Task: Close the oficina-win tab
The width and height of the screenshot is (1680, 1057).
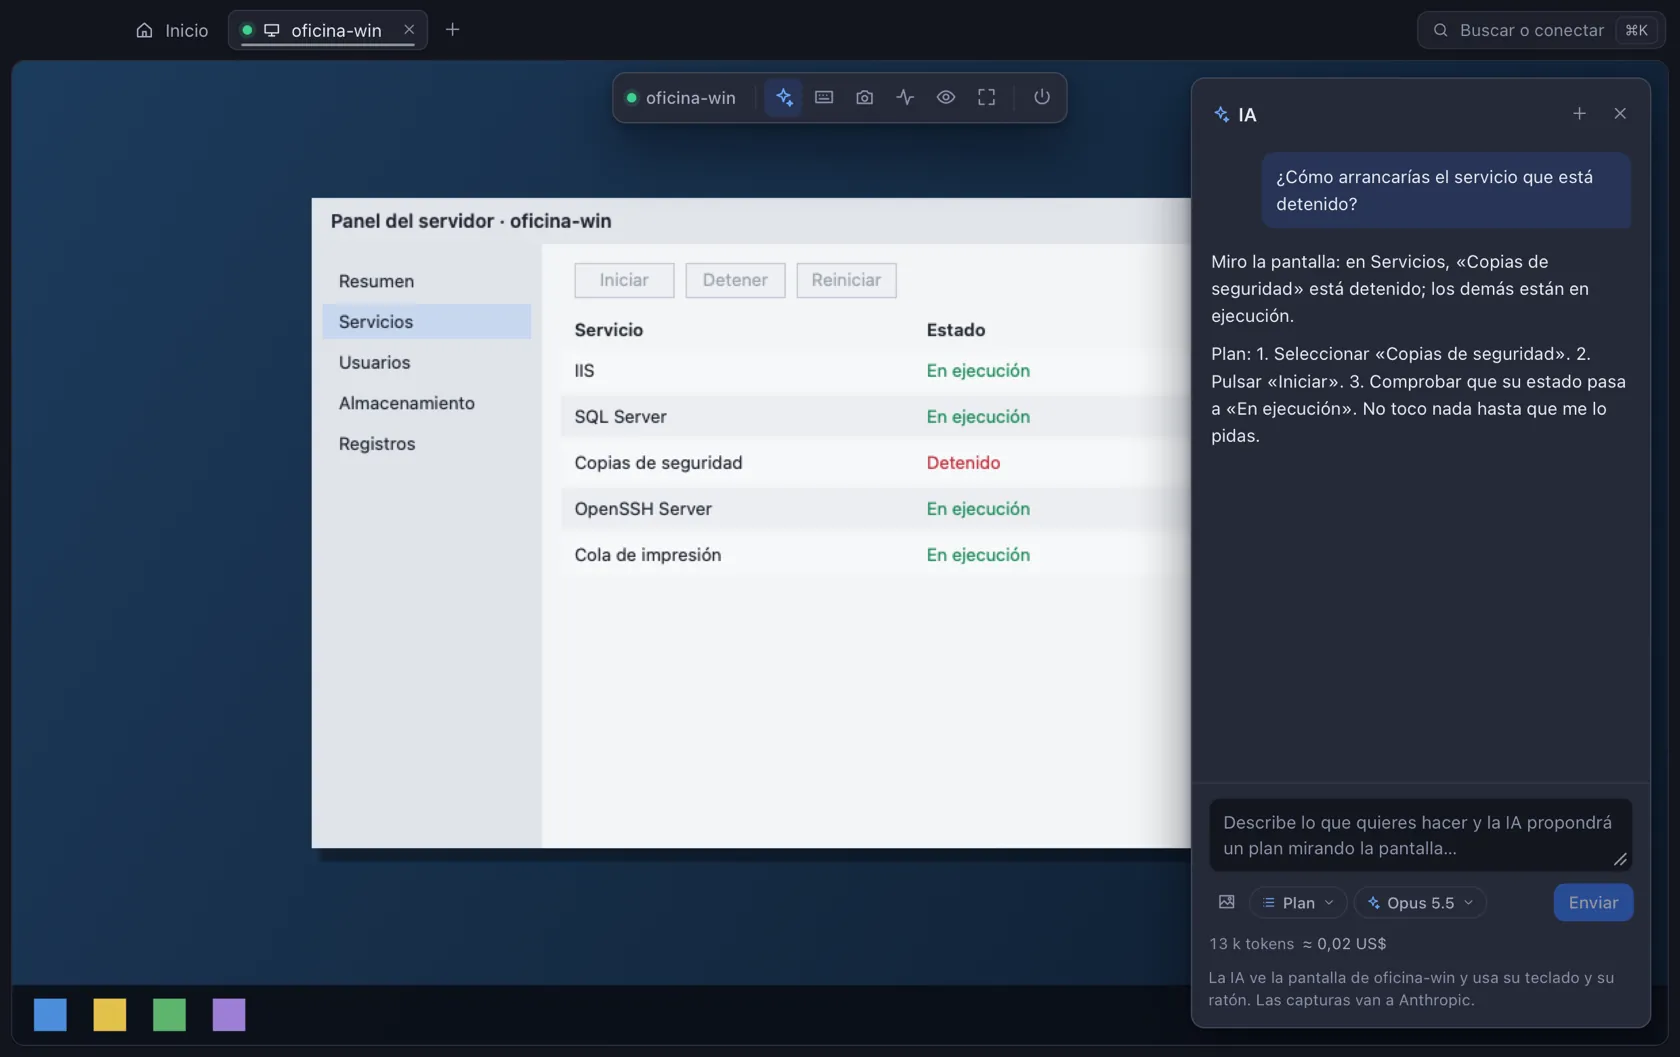Action: click(409, 30)
